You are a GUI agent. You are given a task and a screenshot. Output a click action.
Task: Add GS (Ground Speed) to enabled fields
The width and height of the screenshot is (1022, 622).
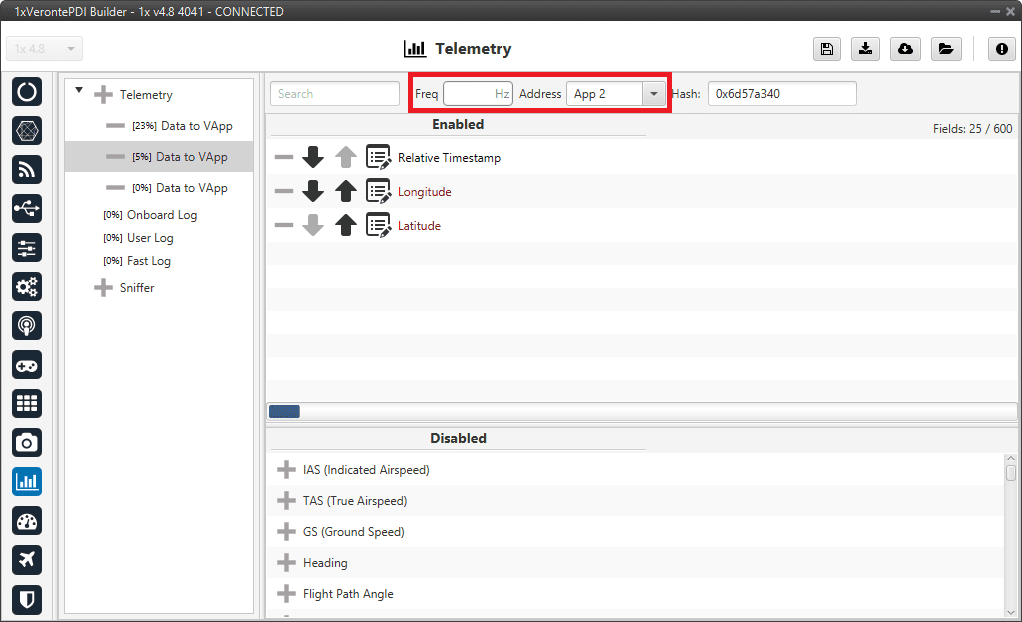click(286, 531)
